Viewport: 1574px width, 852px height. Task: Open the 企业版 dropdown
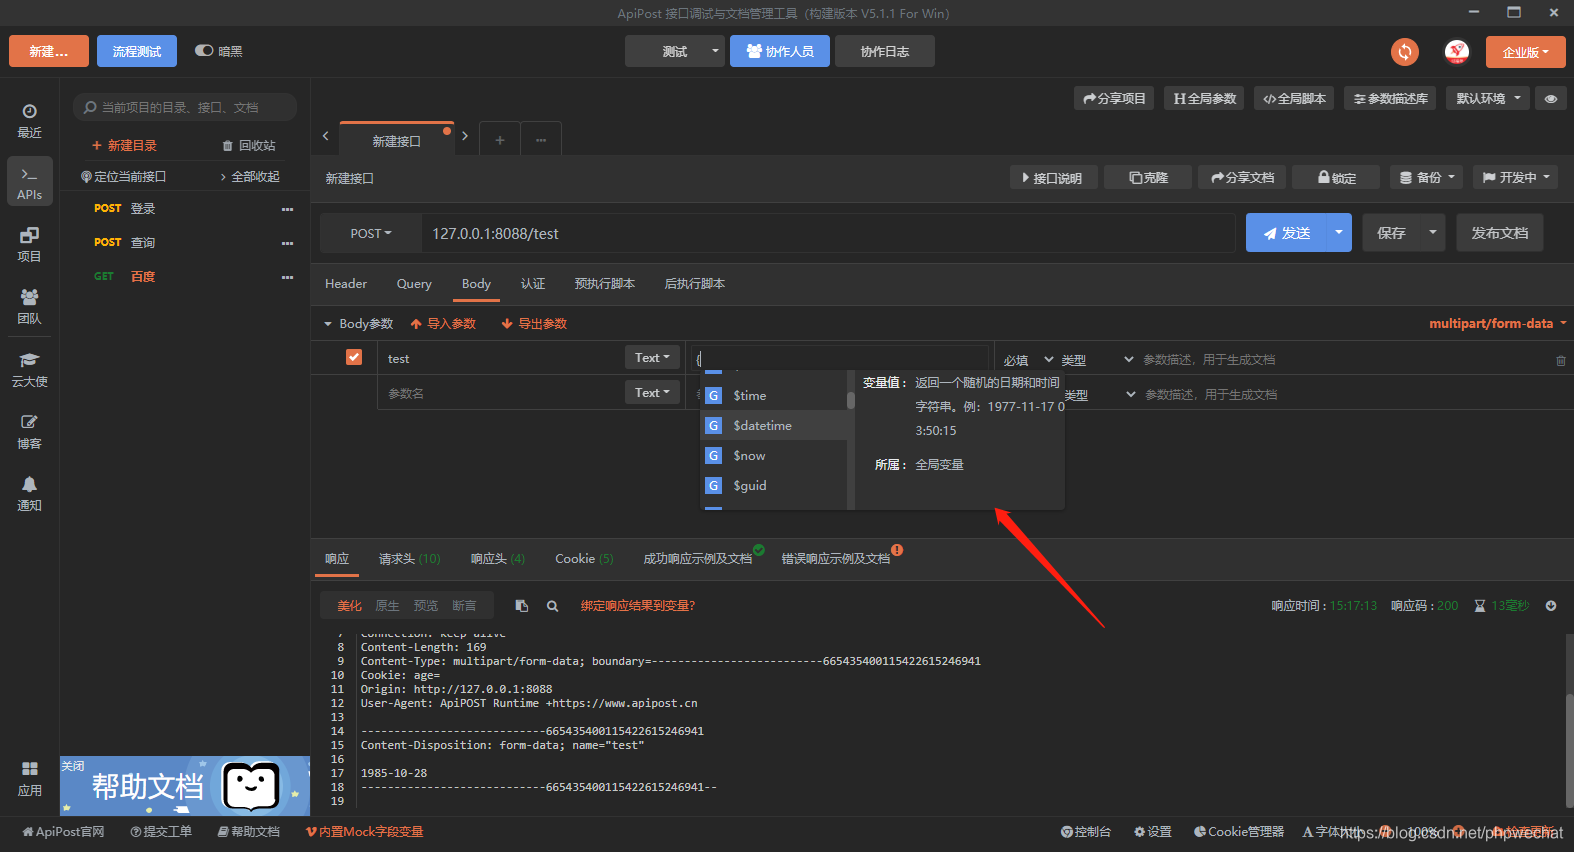point(1525,52)
